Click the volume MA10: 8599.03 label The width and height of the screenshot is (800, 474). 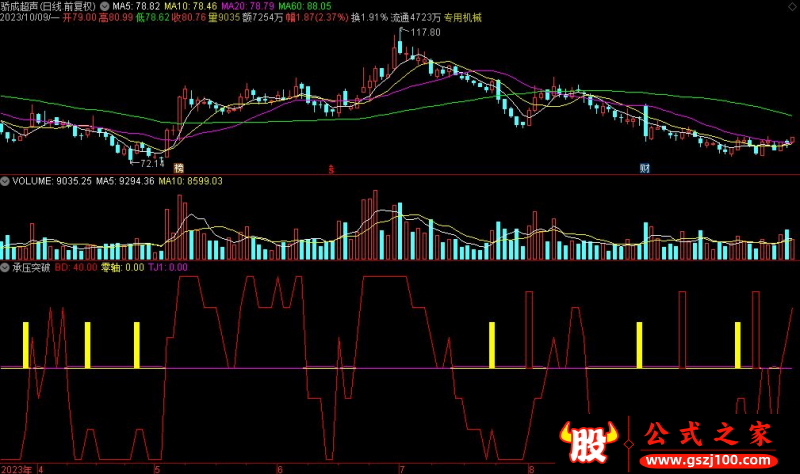190,181
